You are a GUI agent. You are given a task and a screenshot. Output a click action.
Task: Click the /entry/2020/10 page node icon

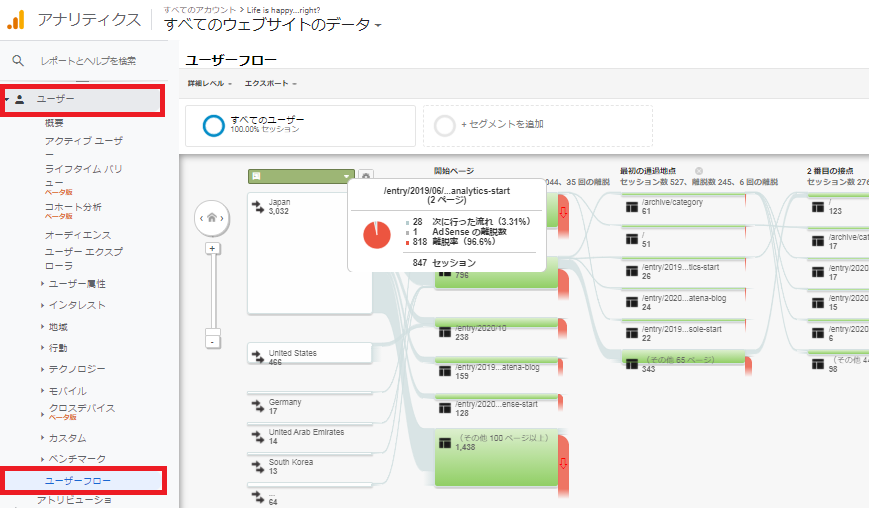click(445, 332)
